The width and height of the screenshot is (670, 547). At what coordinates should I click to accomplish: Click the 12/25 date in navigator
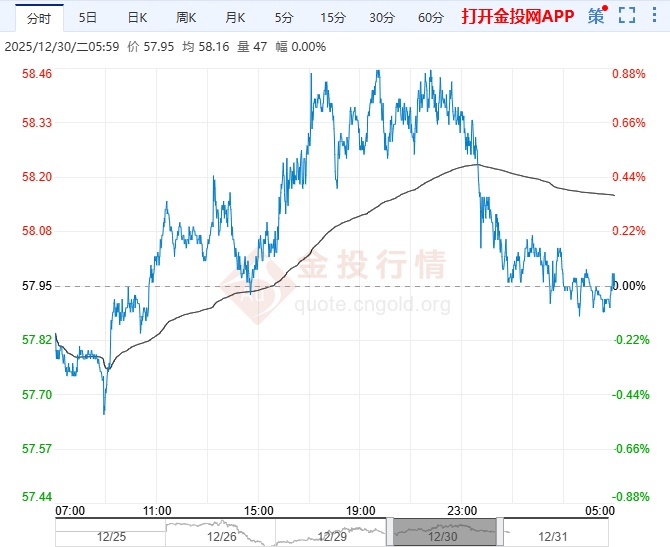click(111, 537)
